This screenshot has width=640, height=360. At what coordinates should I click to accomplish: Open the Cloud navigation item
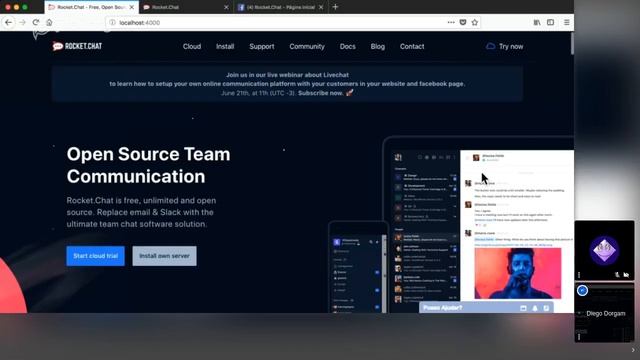point(192,47)
